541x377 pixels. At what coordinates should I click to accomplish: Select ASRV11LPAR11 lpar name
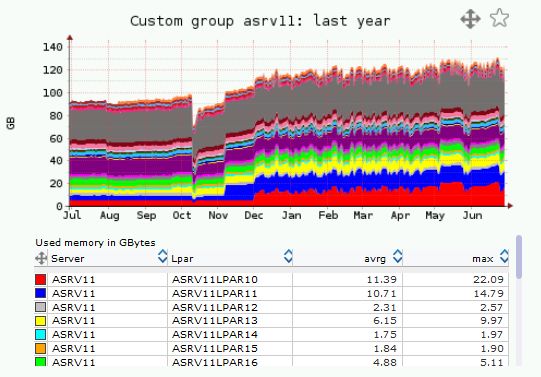tap(215, 294)
